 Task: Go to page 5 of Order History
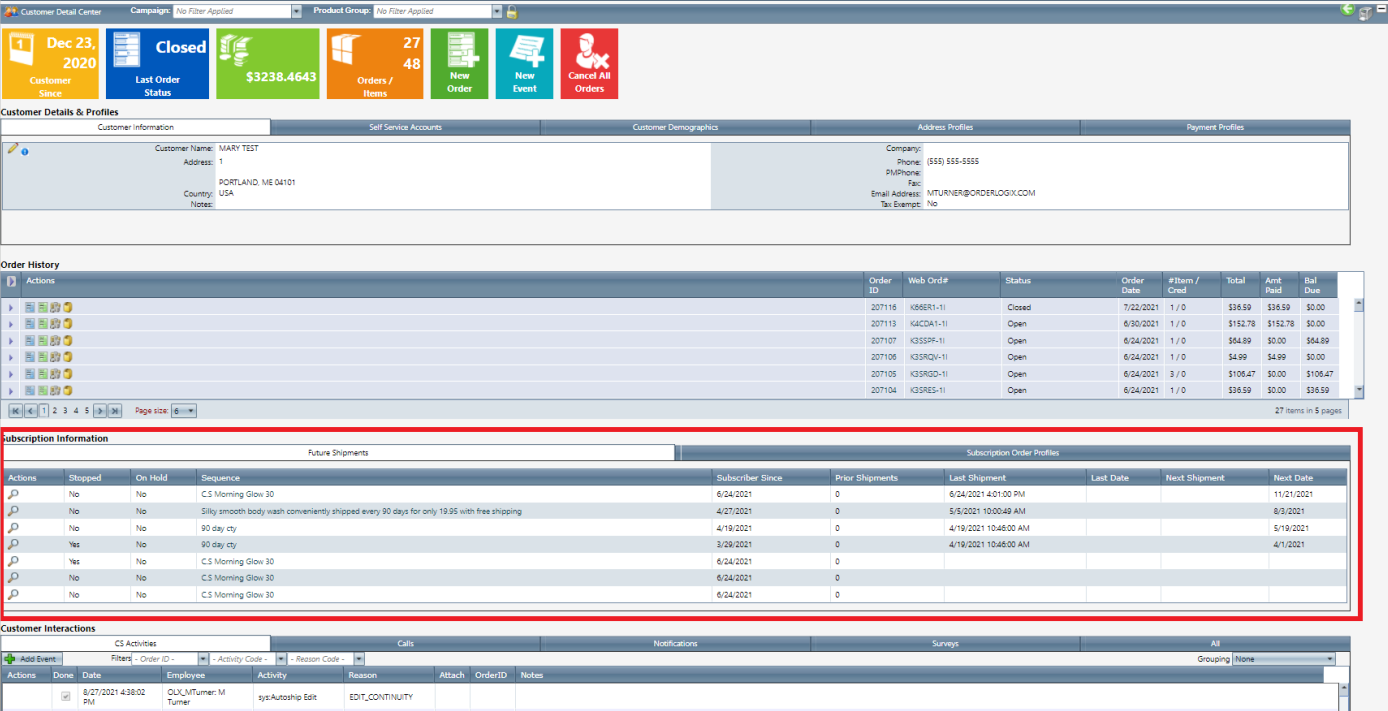point(87,411)
